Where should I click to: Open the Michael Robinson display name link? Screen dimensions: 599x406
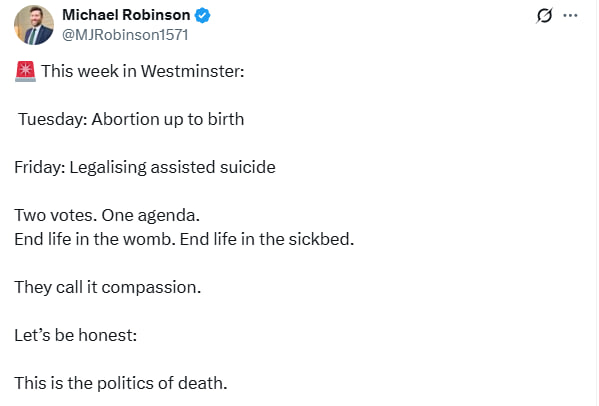tap(126, 15)
